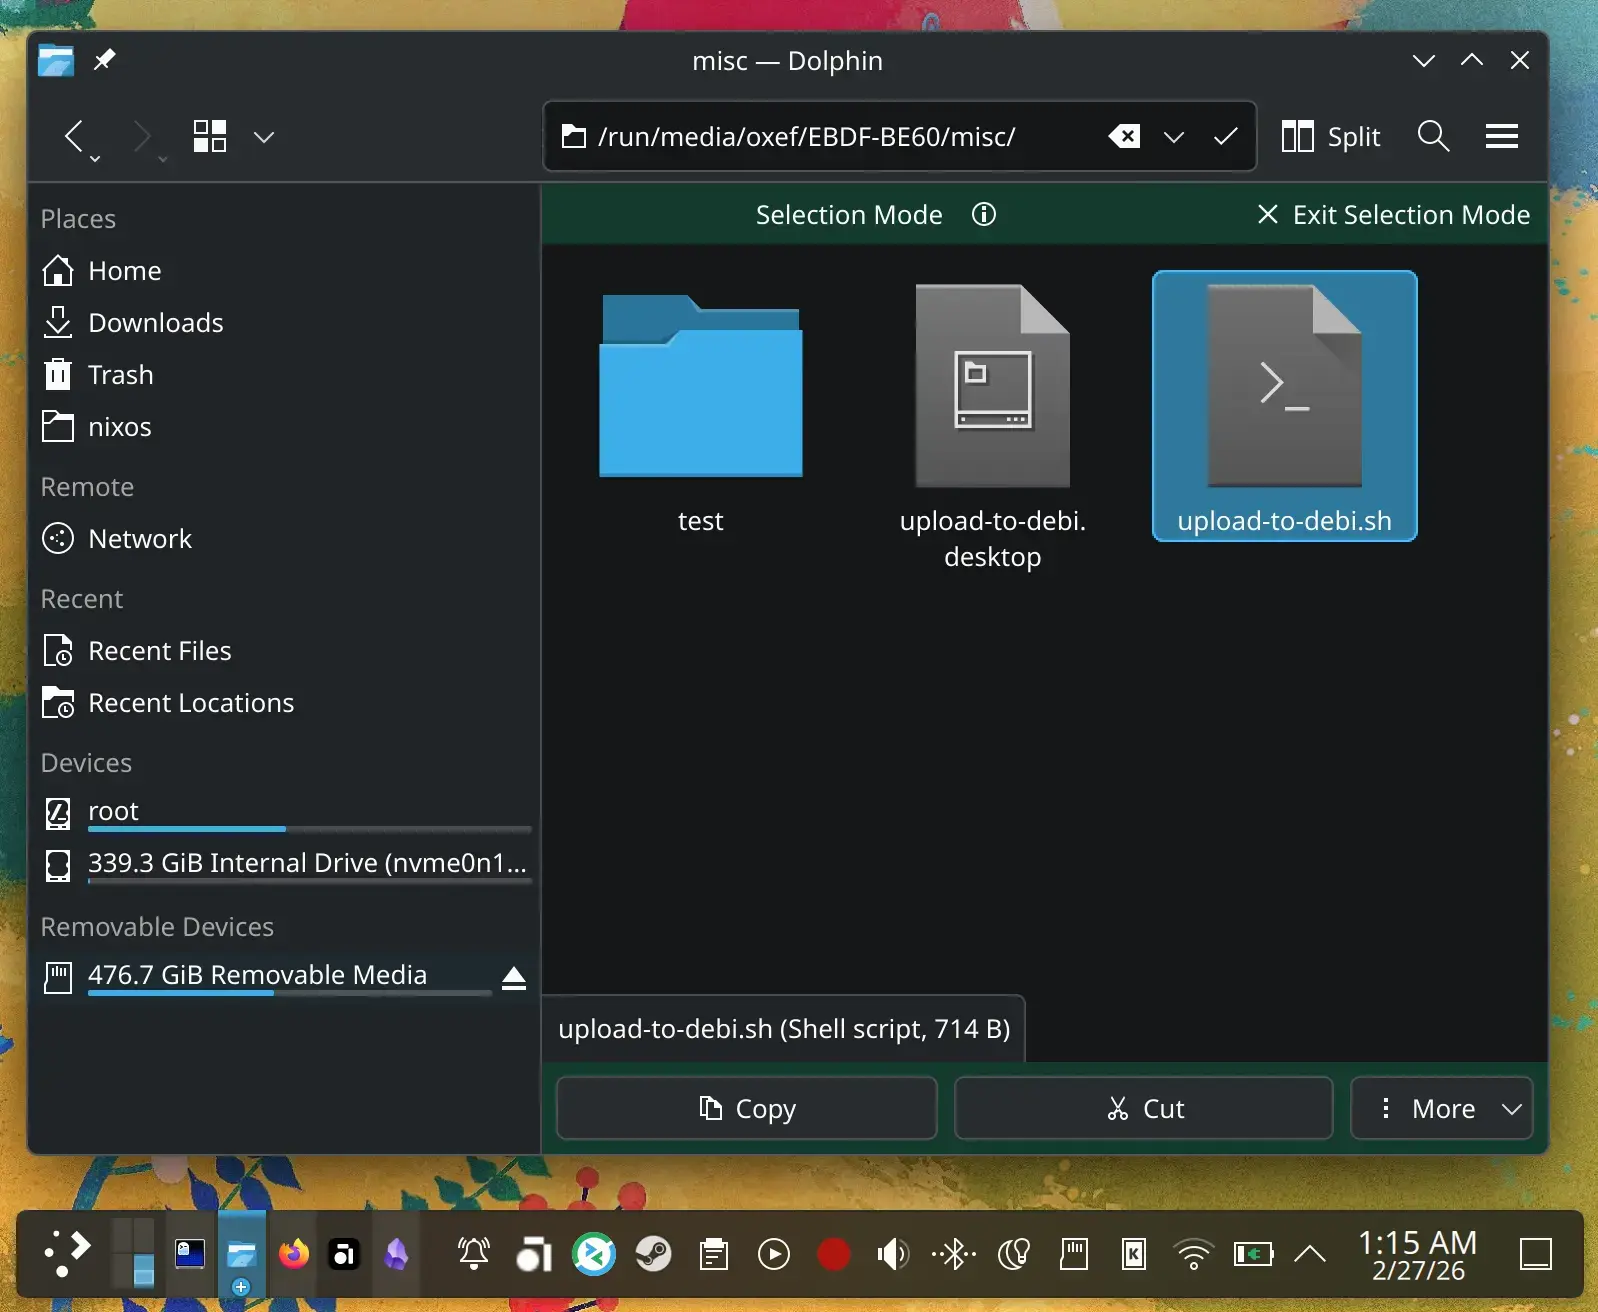Expand the More actions dropdown
1598x1312 pixels.
[x=1441, y=1108]
